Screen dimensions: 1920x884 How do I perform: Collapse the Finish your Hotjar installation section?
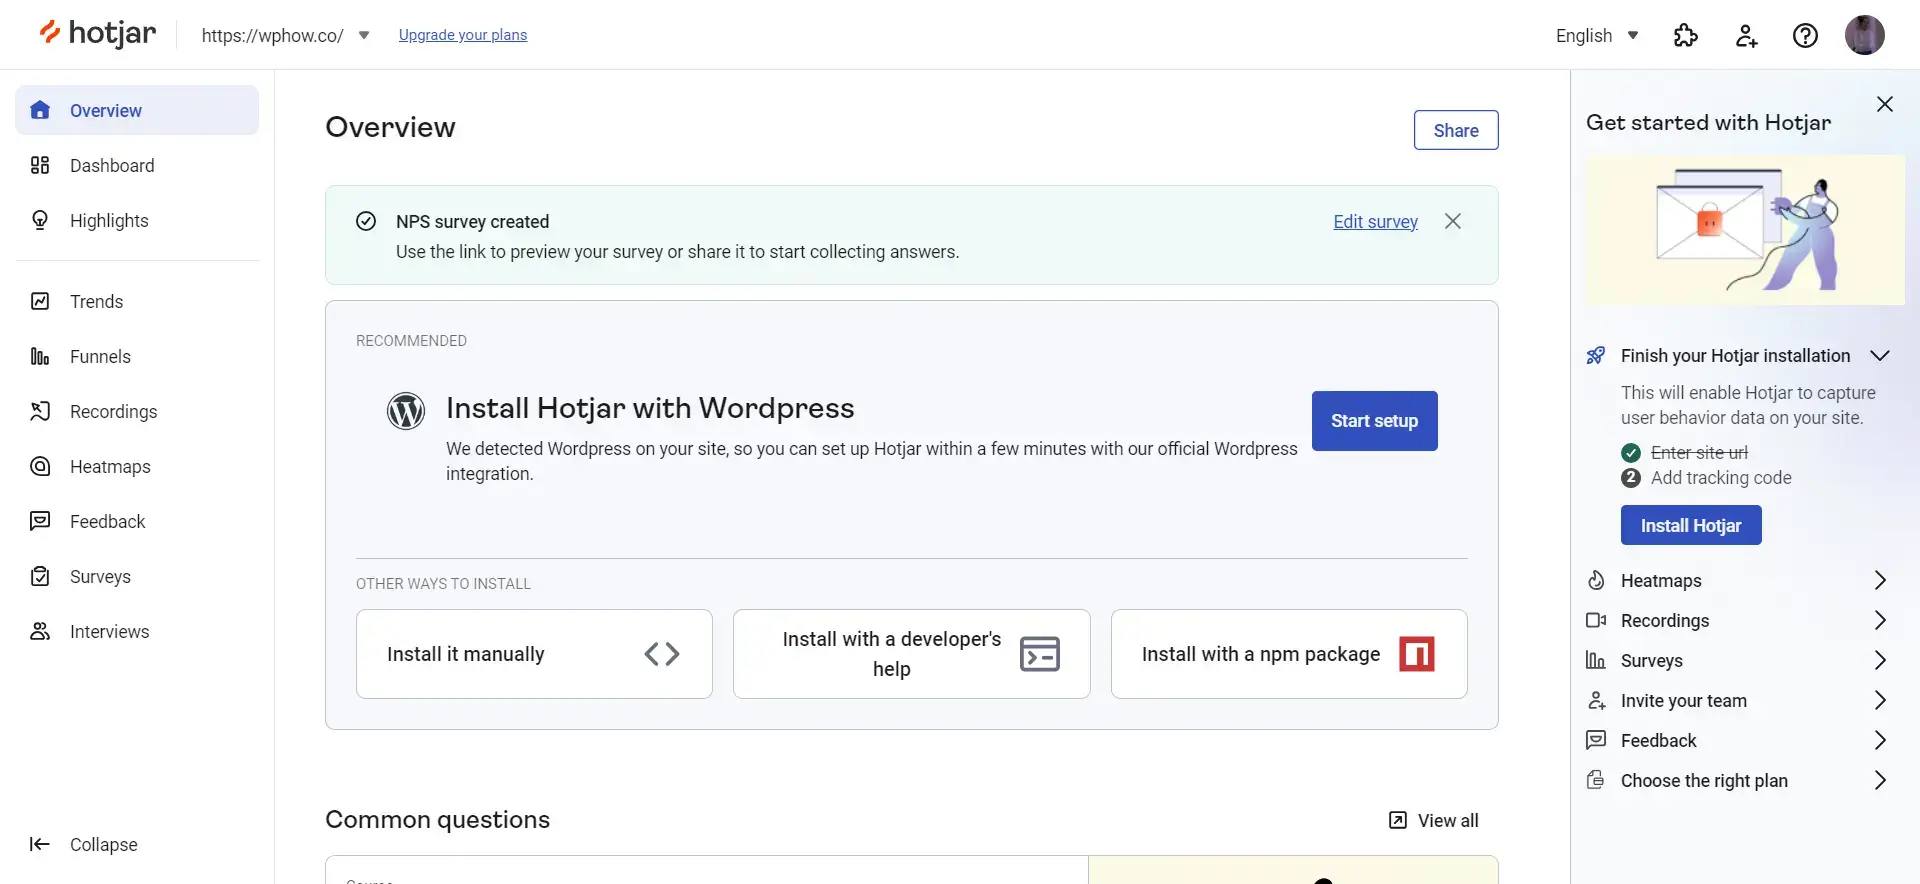point(1880,356)
